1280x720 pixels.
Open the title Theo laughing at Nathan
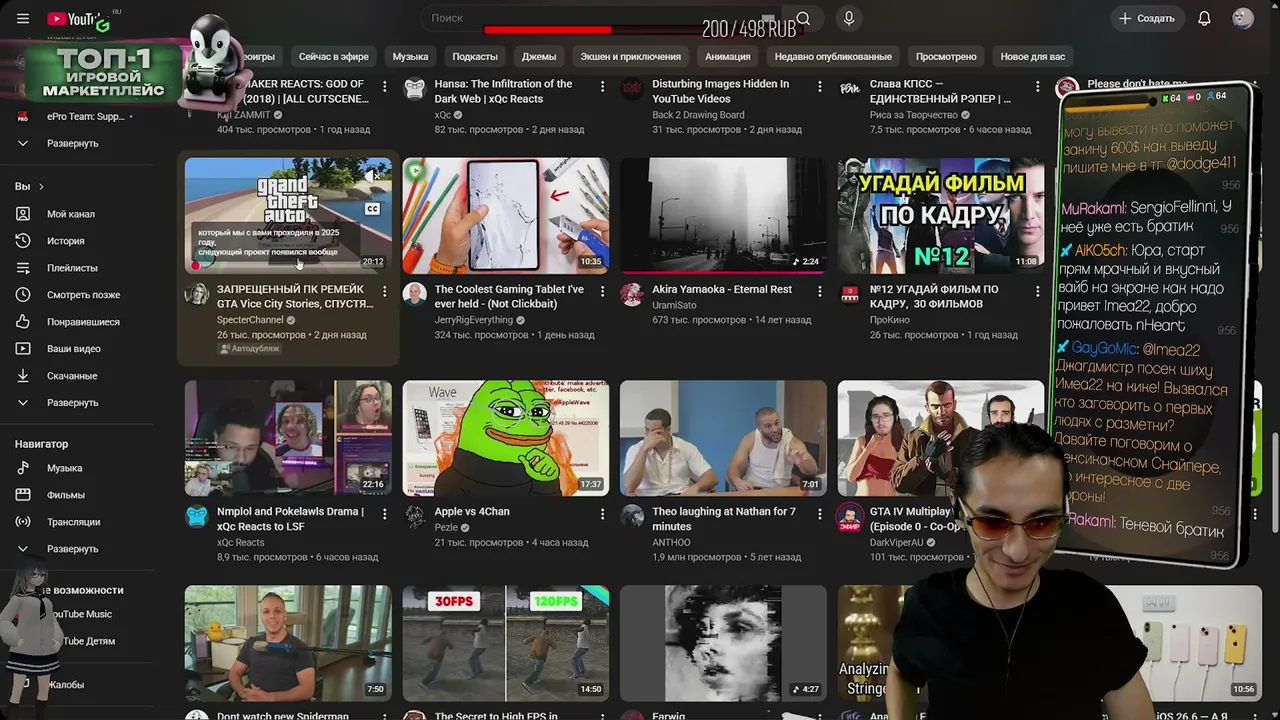[x=724, y=519]
